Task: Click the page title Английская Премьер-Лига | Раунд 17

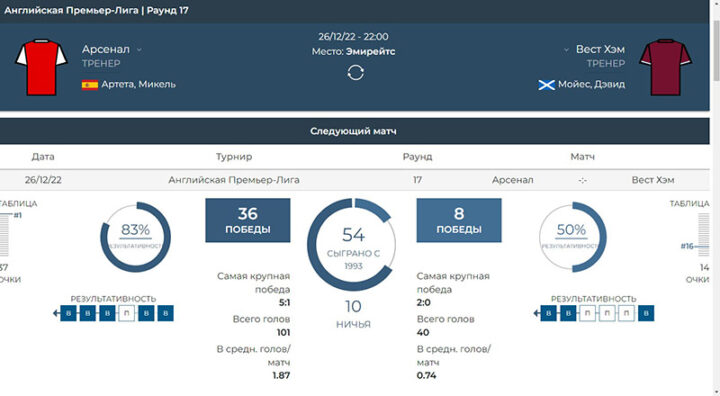Action: click(x=96, y=10)
